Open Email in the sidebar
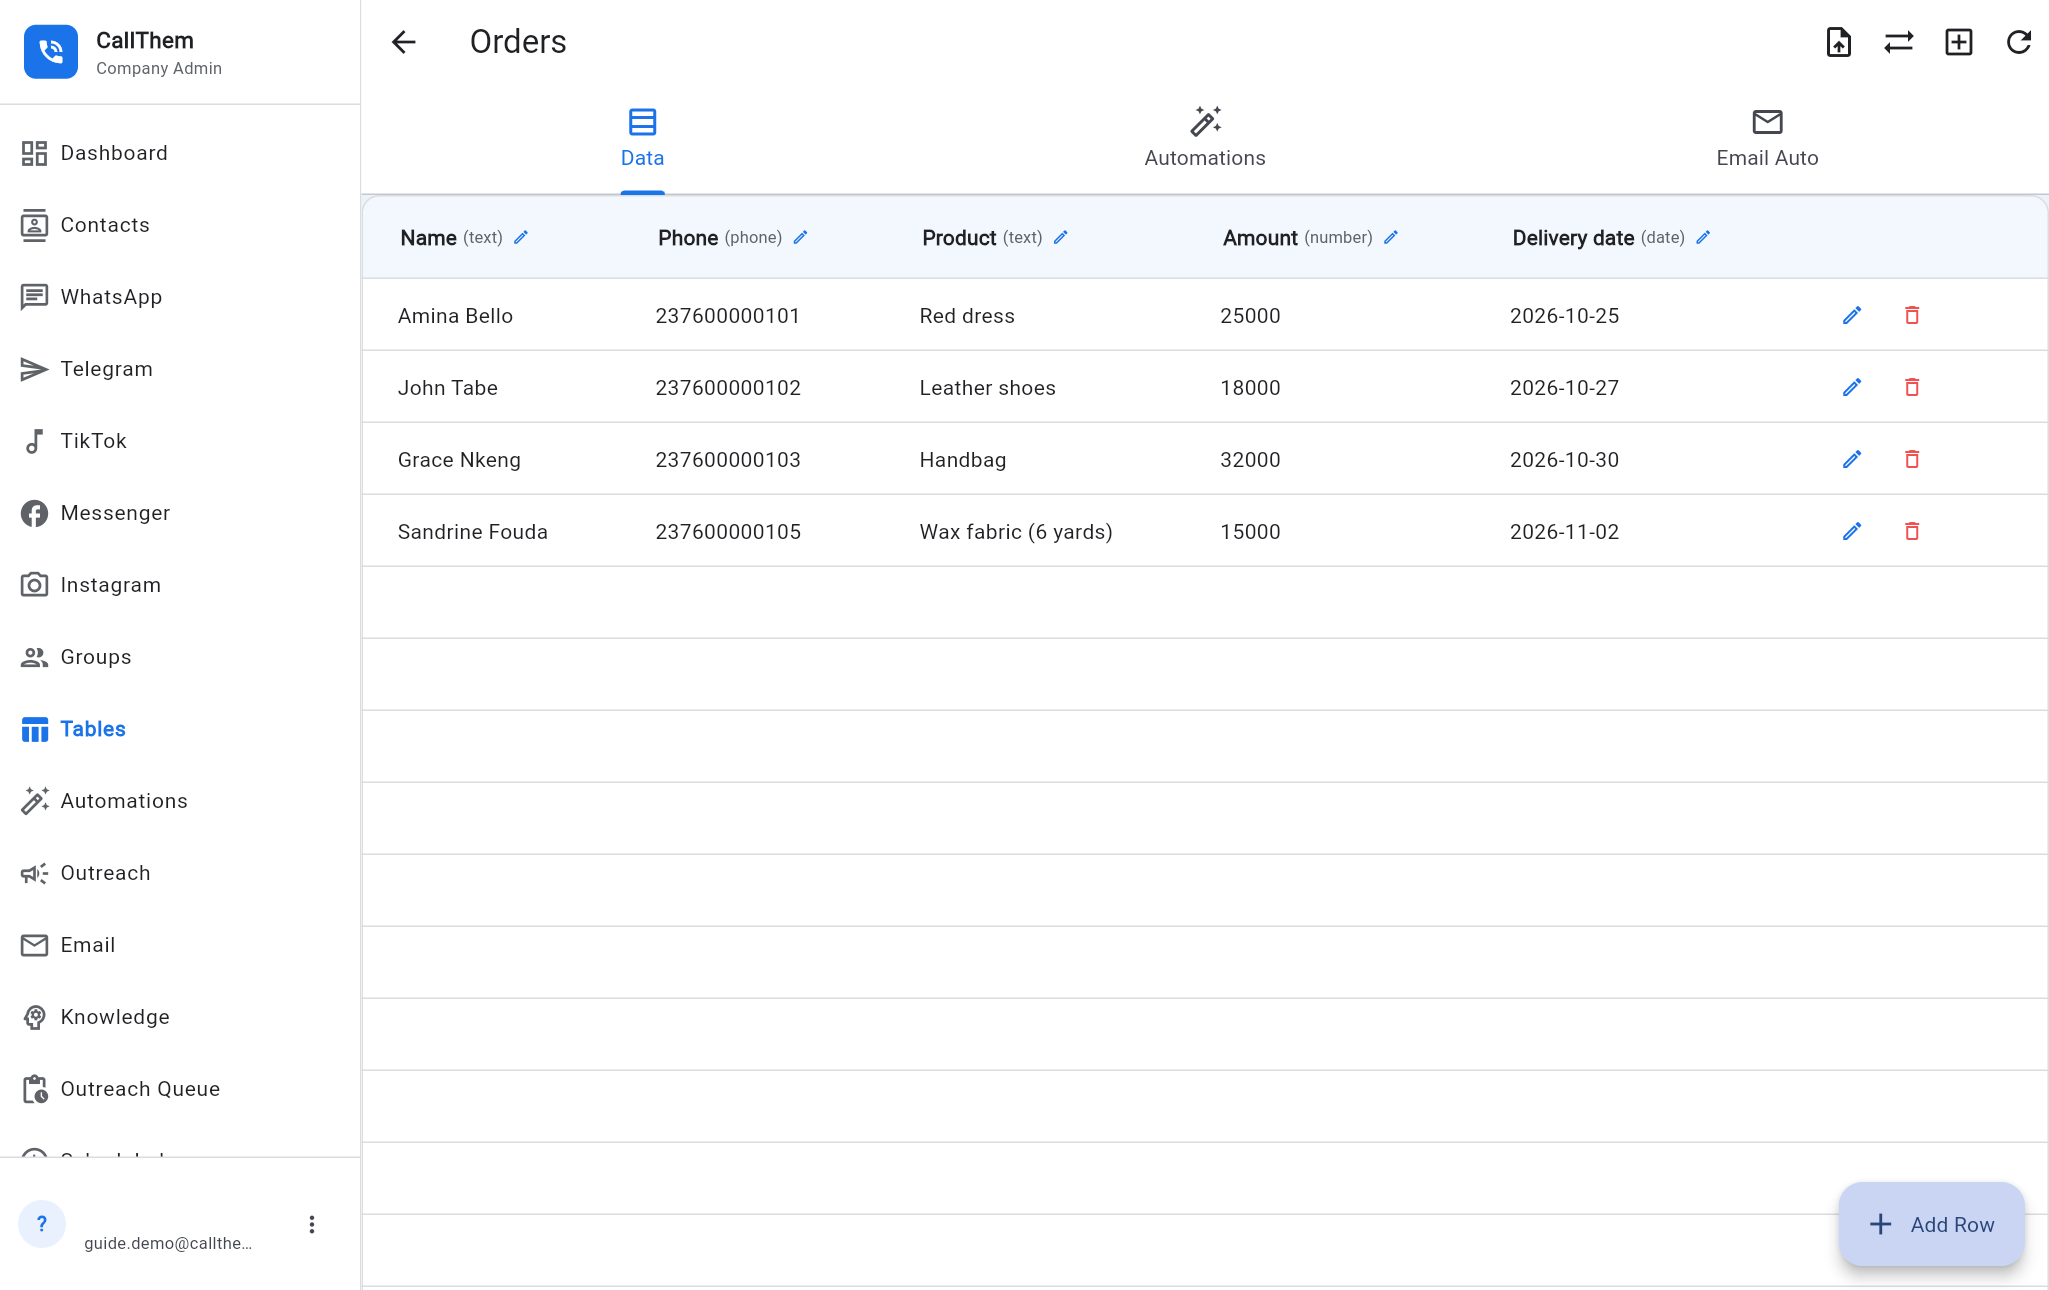Image resolution: width=2049 pixels, height=1290 pixels. (x=180, y=945)
